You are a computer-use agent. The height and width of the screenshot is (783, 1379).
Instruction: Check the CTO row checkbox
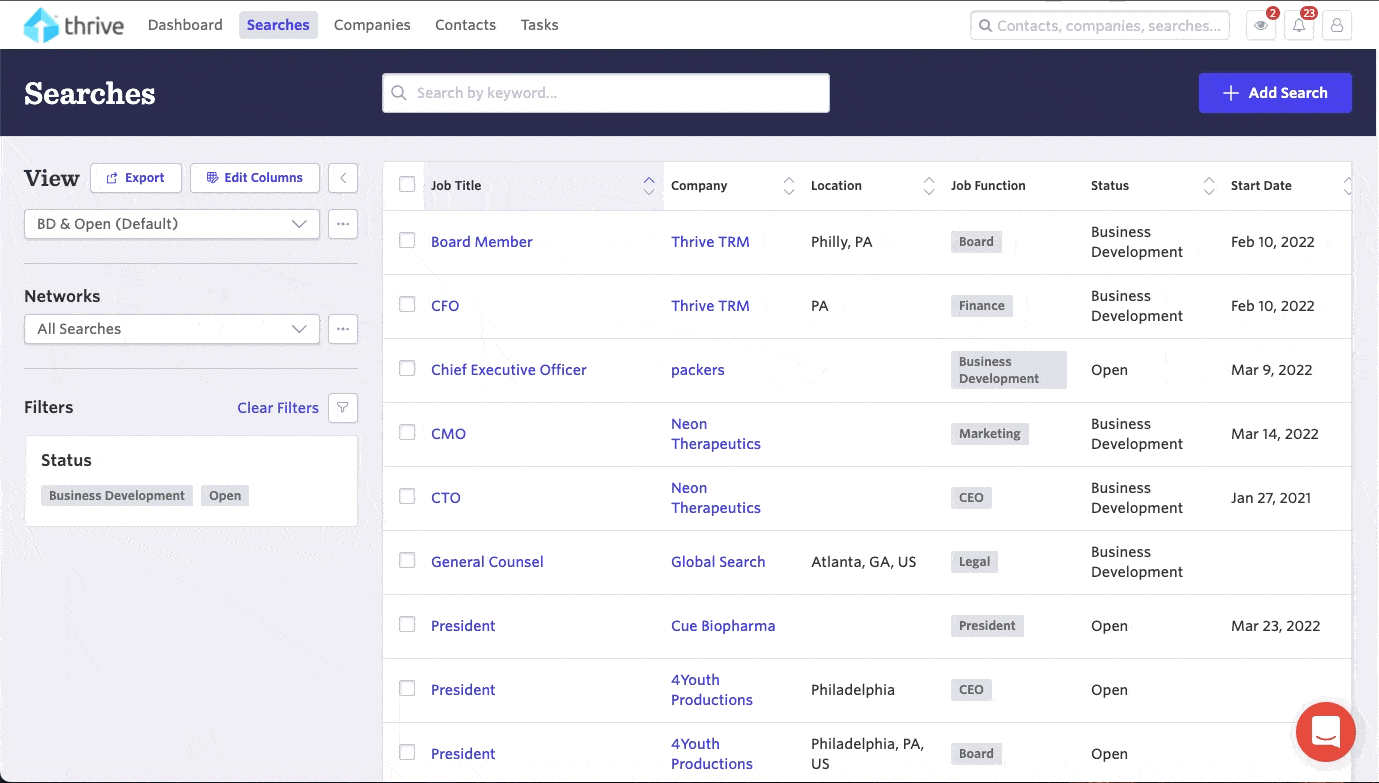click(407, 496)
